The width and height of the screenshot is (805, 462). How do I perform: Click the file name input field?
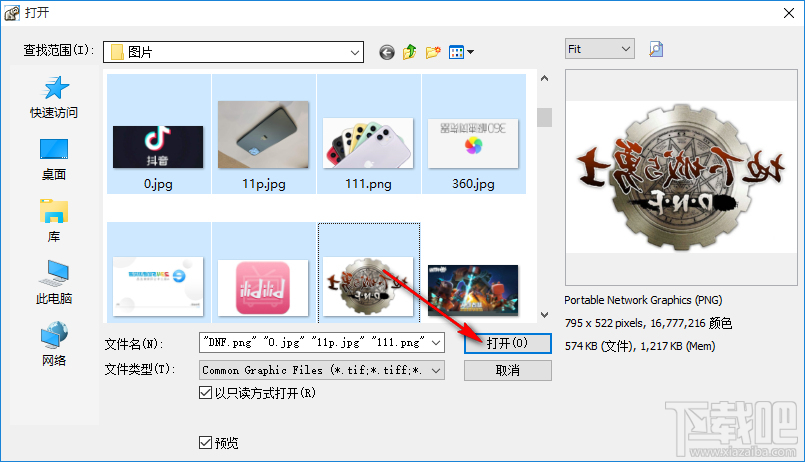(x=314, y=342)
